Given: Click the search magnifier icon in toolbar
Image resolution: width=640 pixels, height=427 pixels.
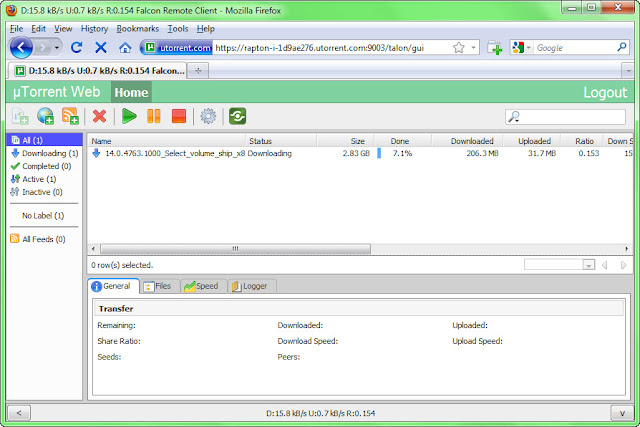Looking at the screenshot, I should [x=513, y=117].
